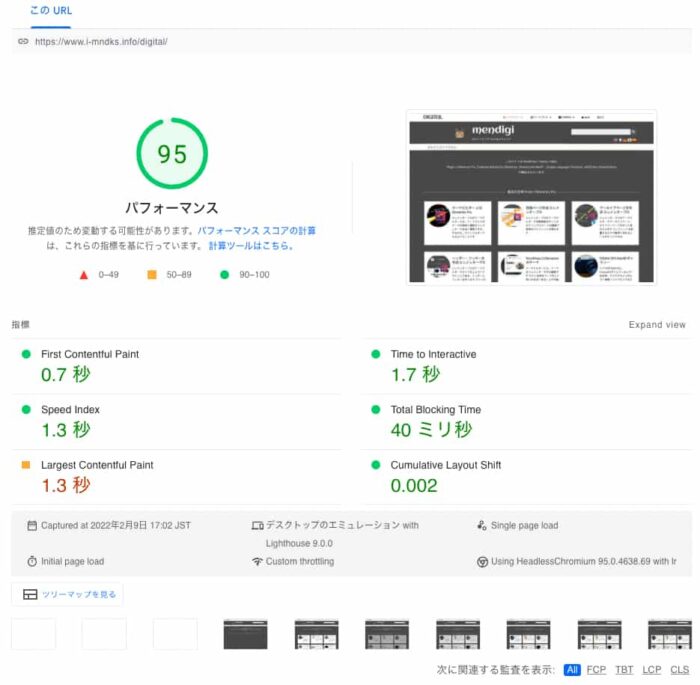Click the green circle 90–100 legend icon
700x685 pixels.
tap(225, 275)
